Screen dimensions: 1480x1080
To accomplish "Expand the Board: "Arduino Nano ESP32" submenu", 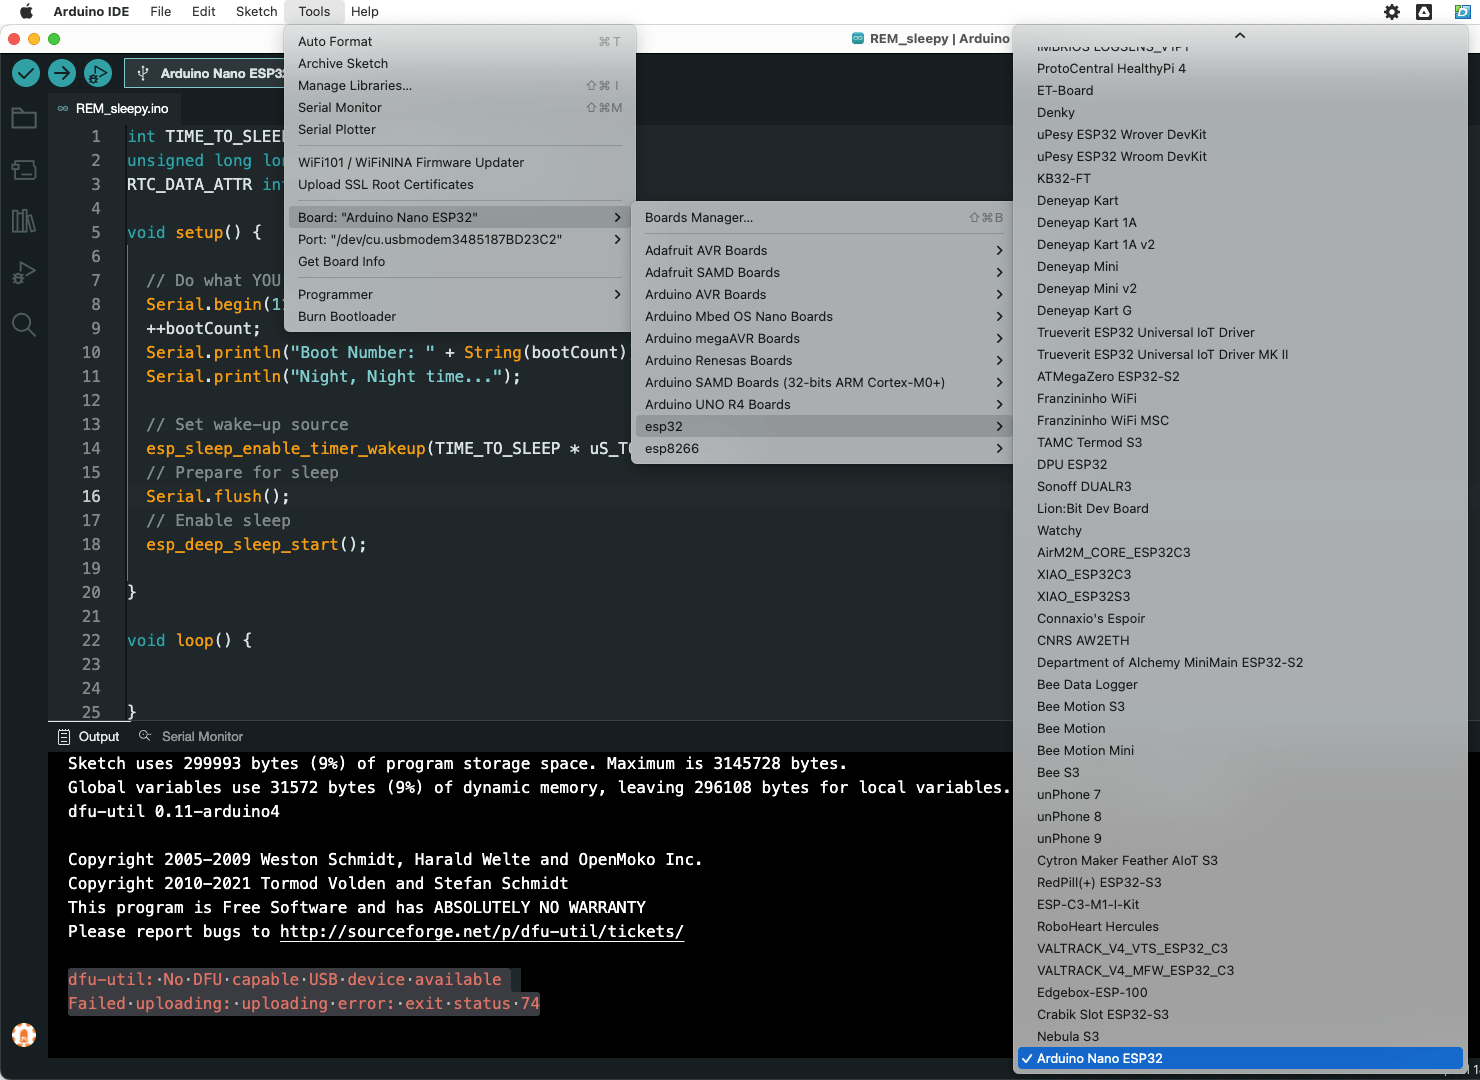I will tap(460, 217).
